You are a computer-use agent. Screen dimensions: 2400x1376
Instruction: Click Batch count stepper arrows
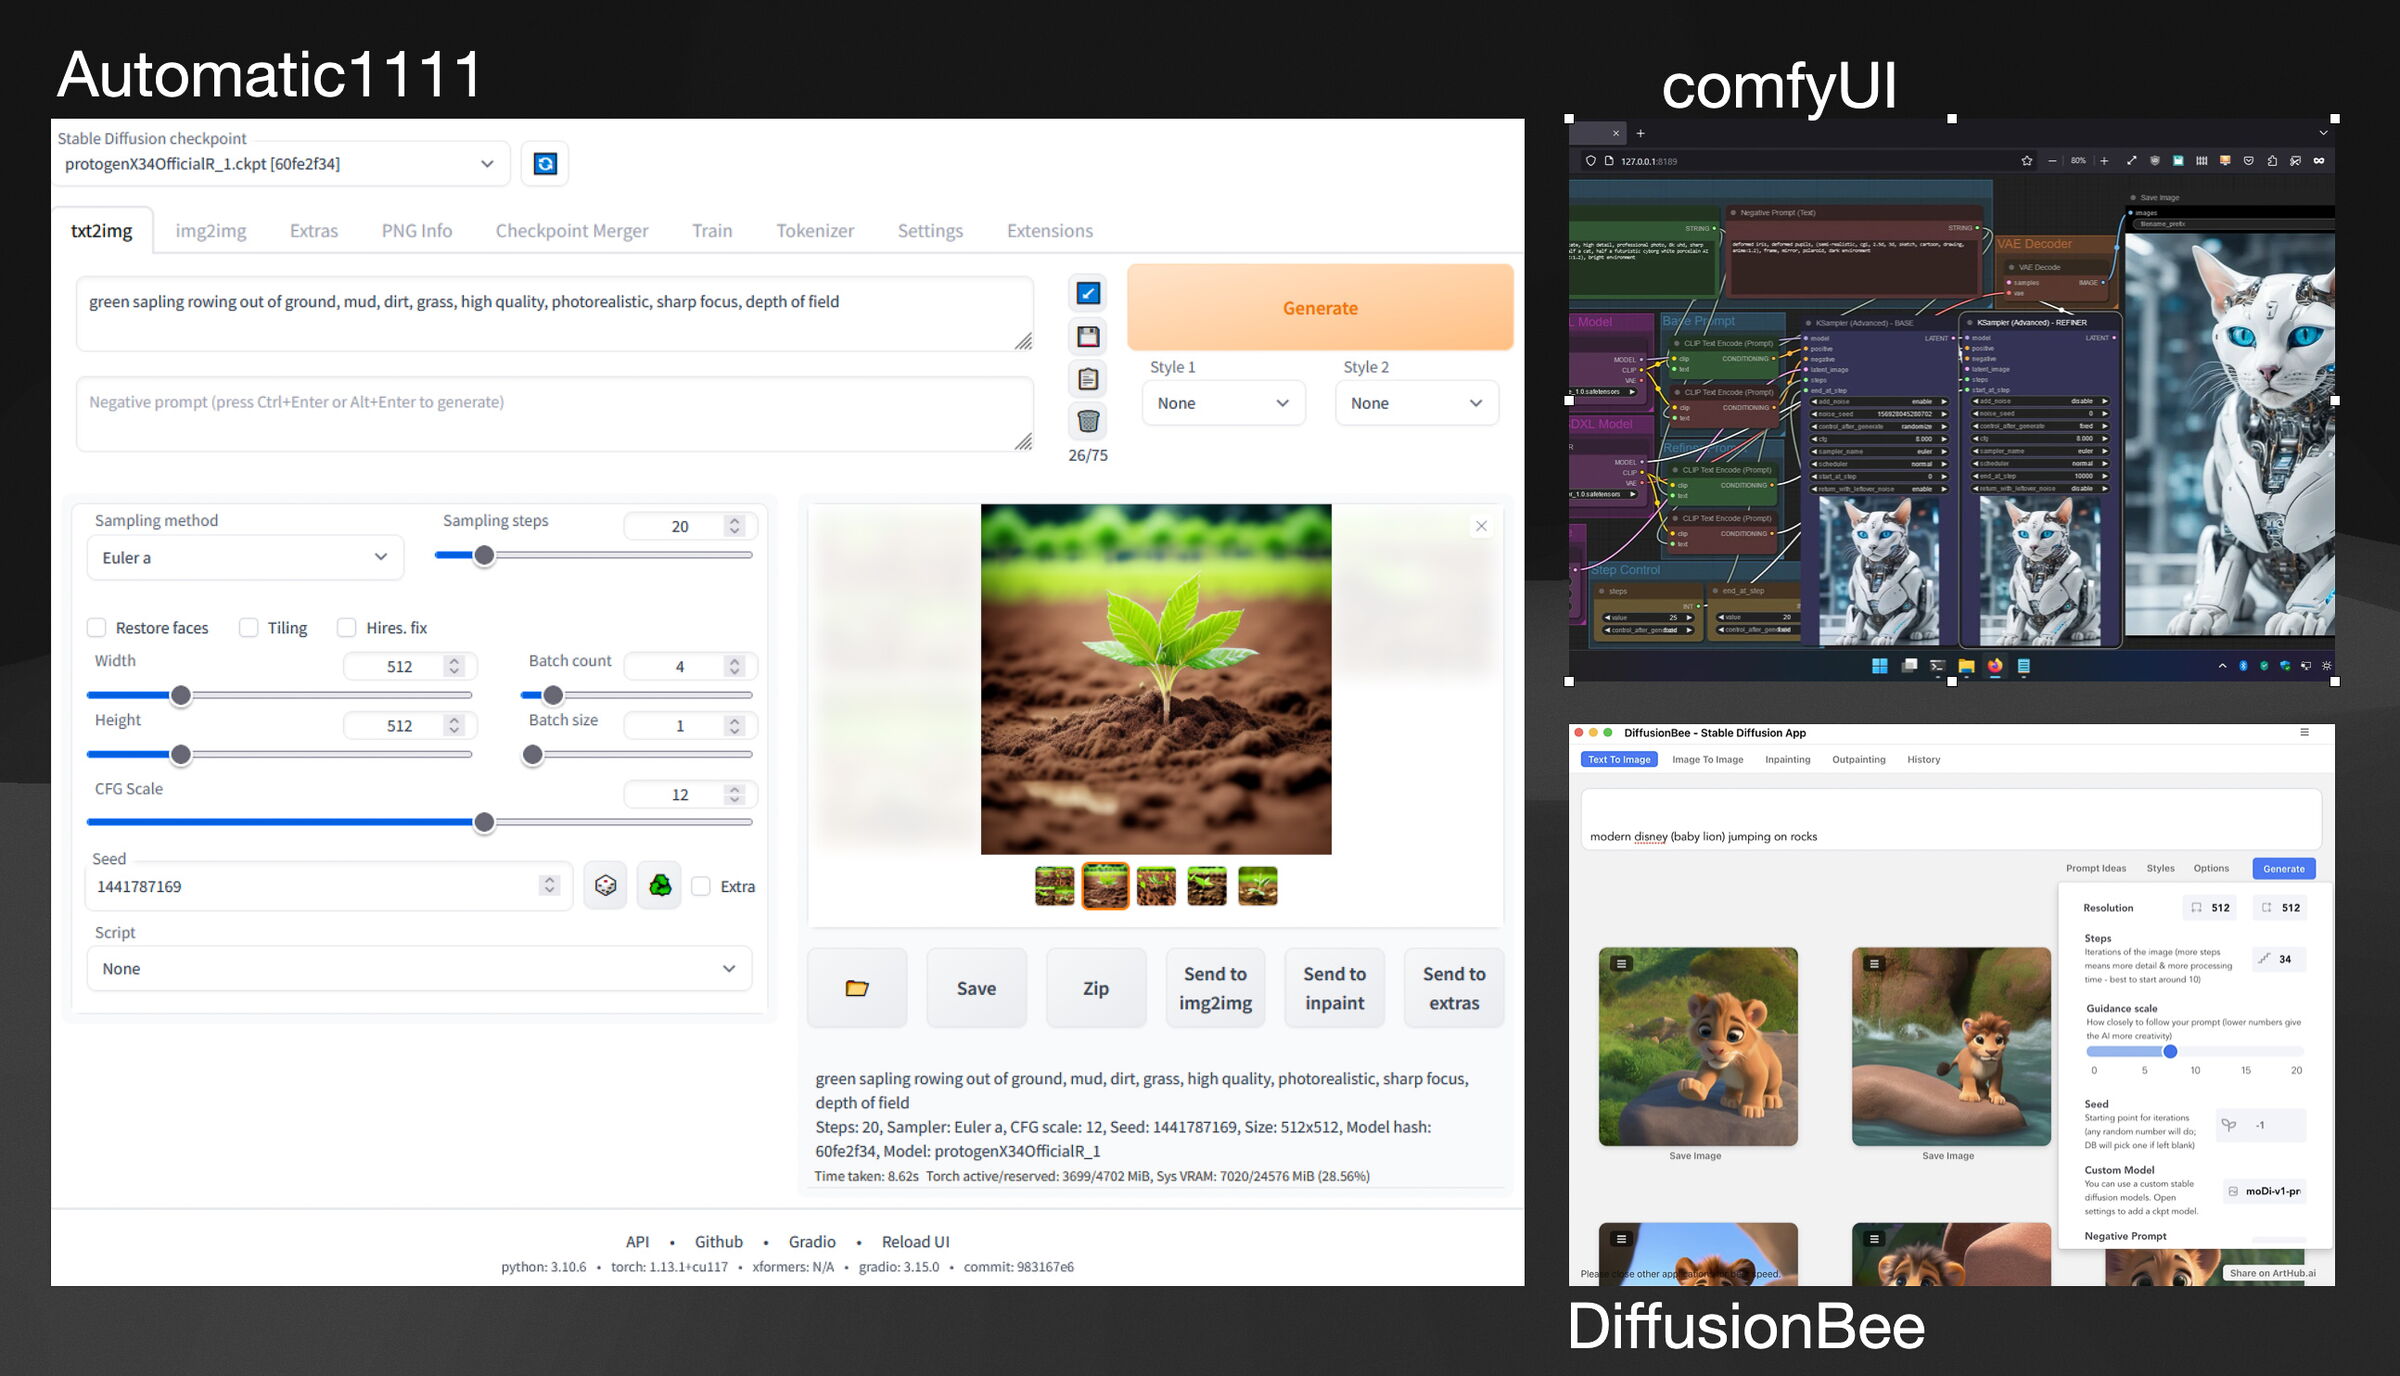735,667
